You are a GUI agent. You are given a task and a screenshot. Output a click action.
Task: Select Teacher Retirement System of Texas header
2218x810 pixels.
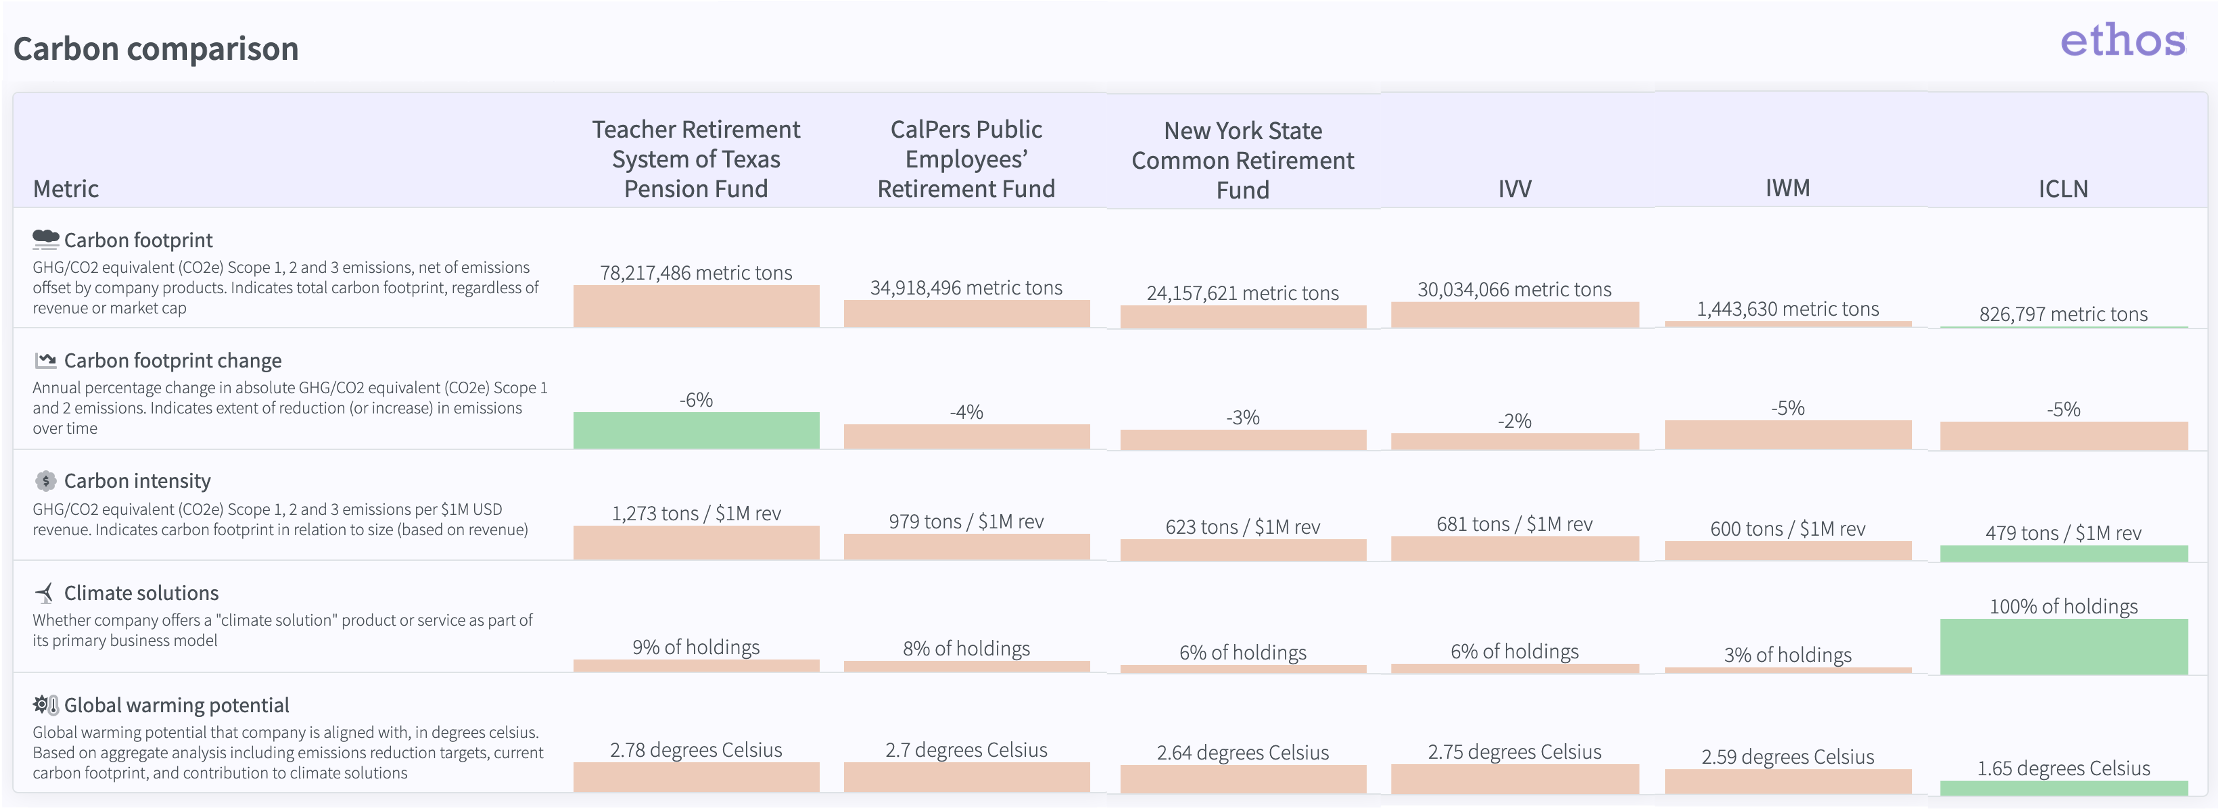tap(696, 159)
